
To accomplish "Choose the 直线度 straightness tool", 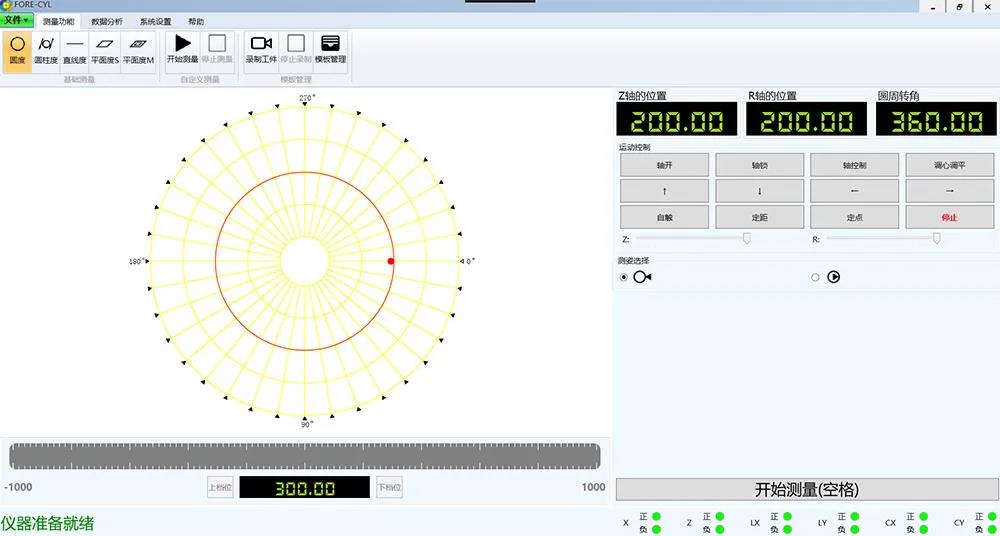I will 75,50.
